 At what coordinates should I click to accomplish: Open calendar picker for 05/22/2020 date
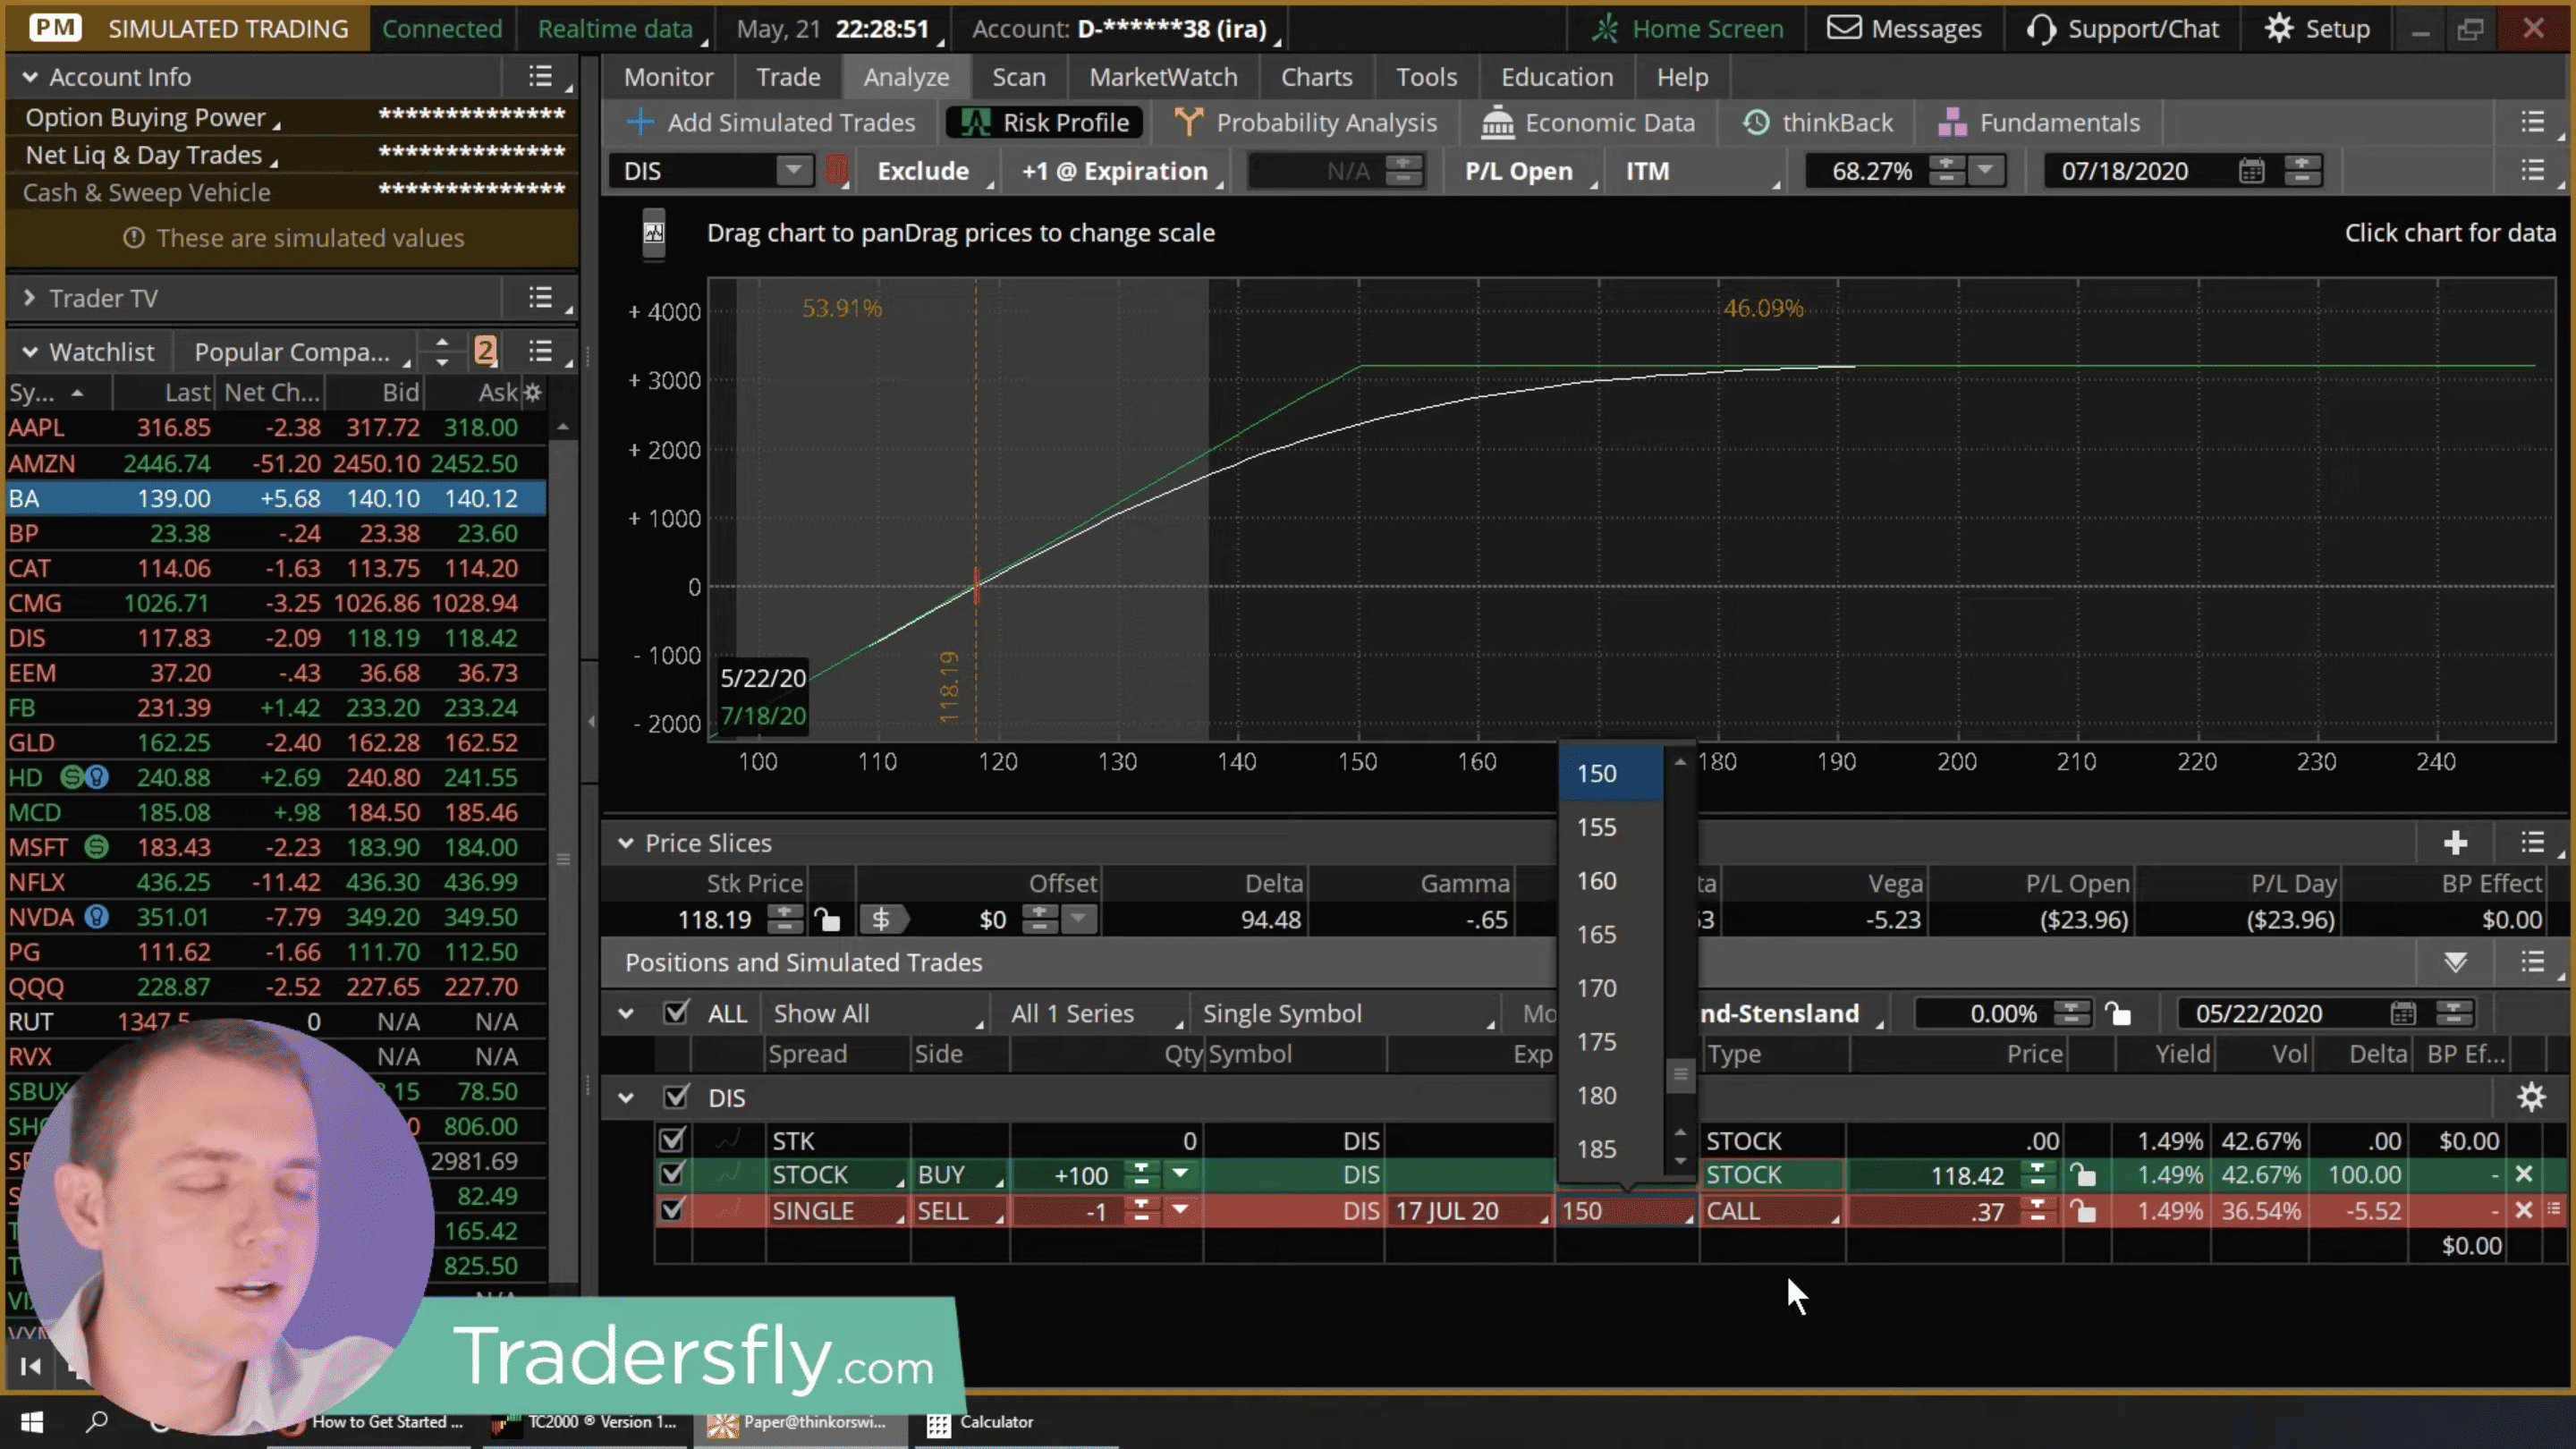2403,1014
